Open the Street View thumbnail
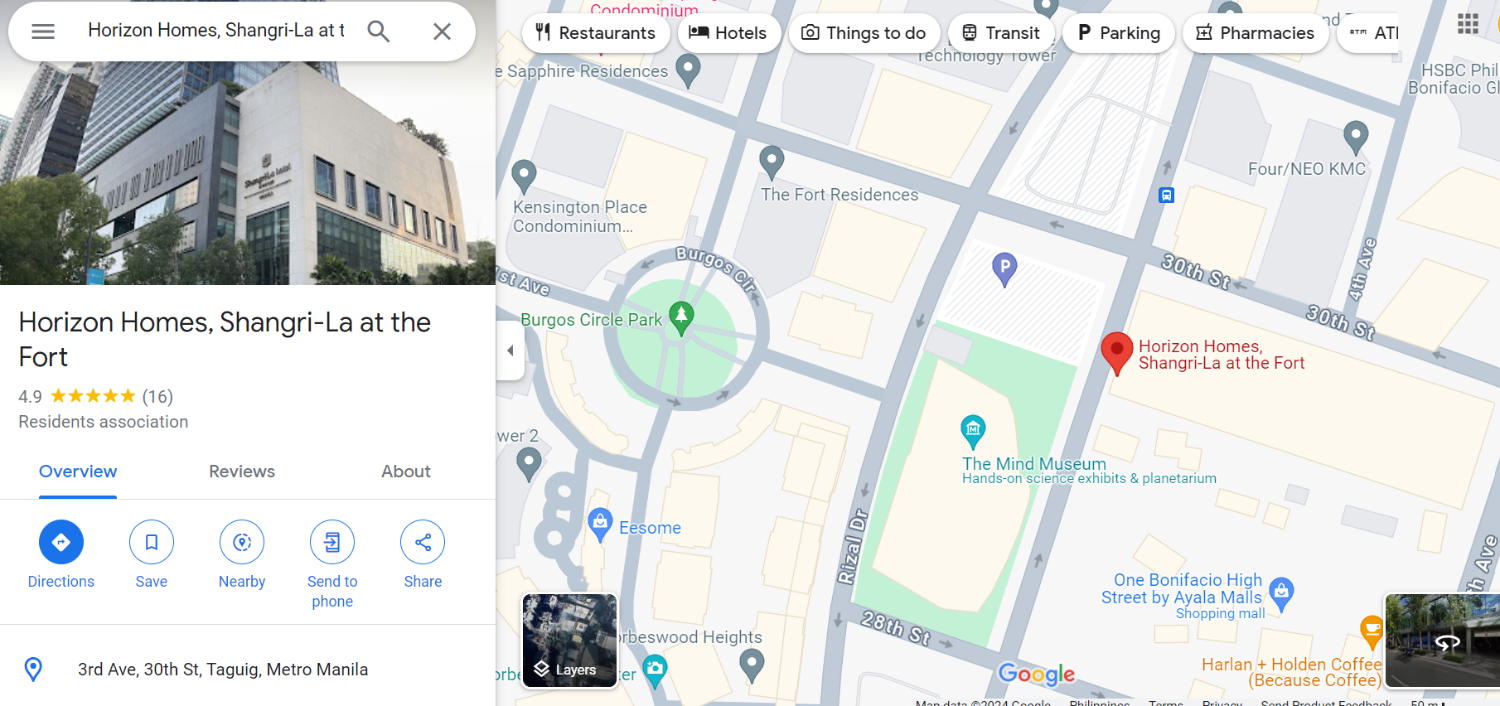 tap(1442, 640)
